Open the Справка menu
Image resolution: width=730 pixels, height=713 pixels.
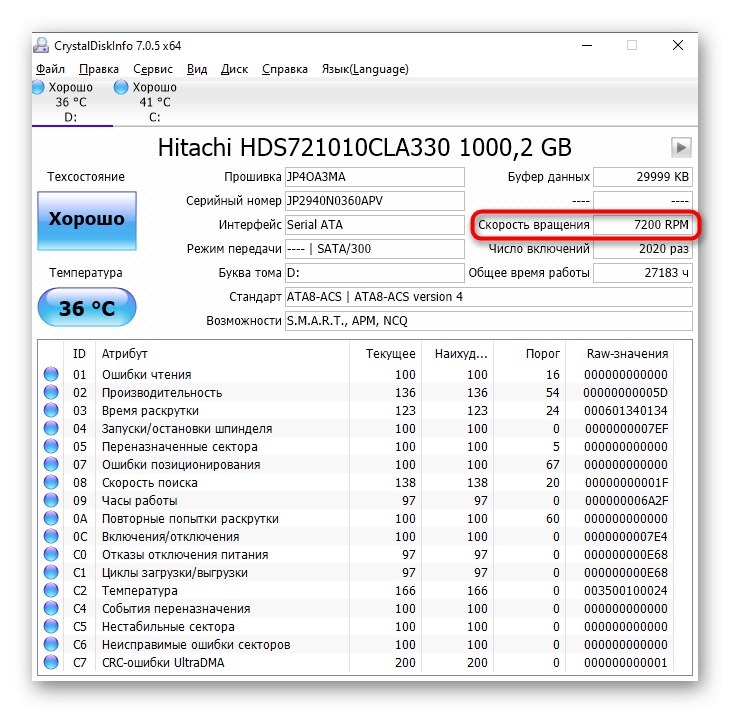(284, 69)
